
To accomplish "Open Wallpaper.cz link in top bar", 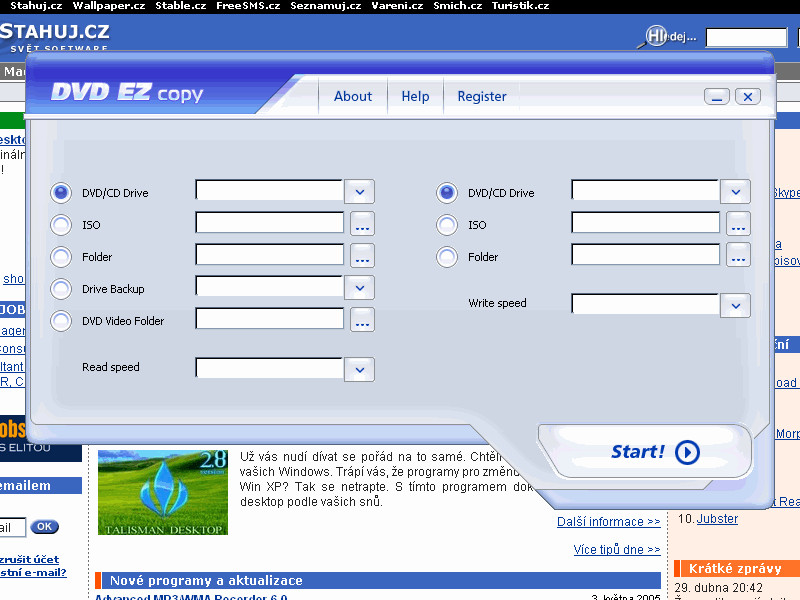I will click(109, 6).
